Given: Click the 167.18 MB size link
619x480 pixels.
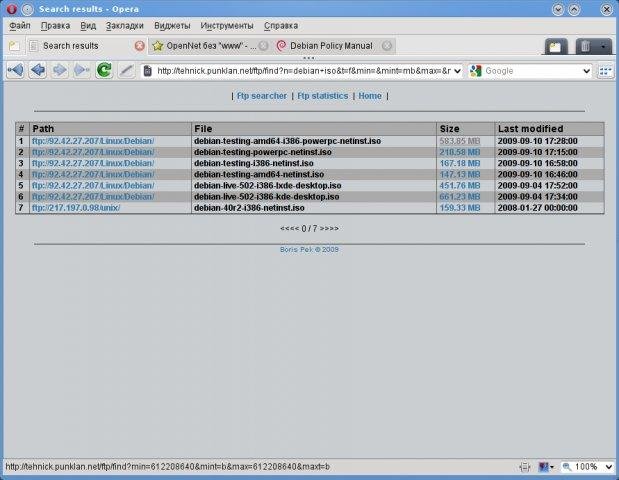Looking at the screenshot, I should 460,163.
